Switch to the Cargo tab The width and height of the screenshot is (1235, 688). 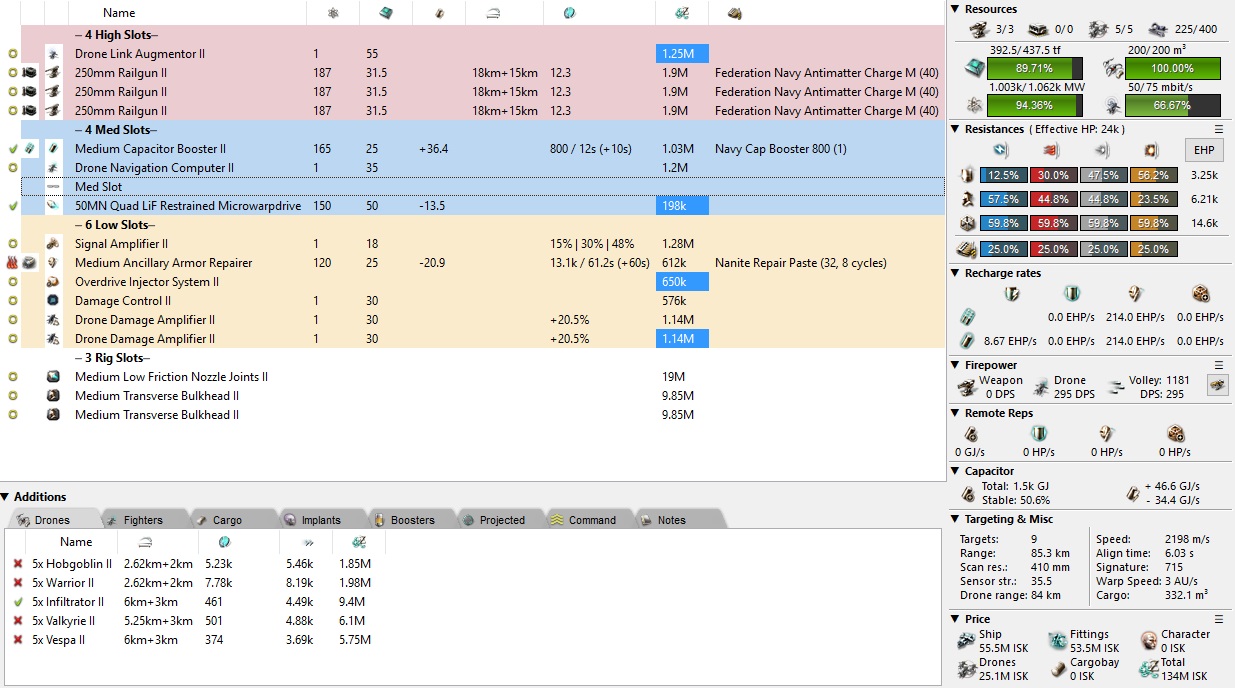point(227,520)
